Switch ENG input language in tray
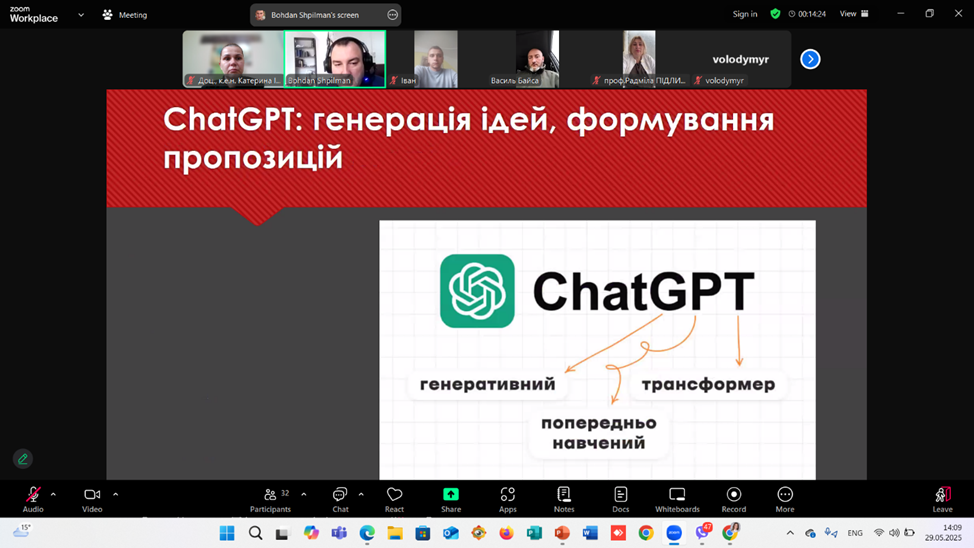 coord(855,533)
